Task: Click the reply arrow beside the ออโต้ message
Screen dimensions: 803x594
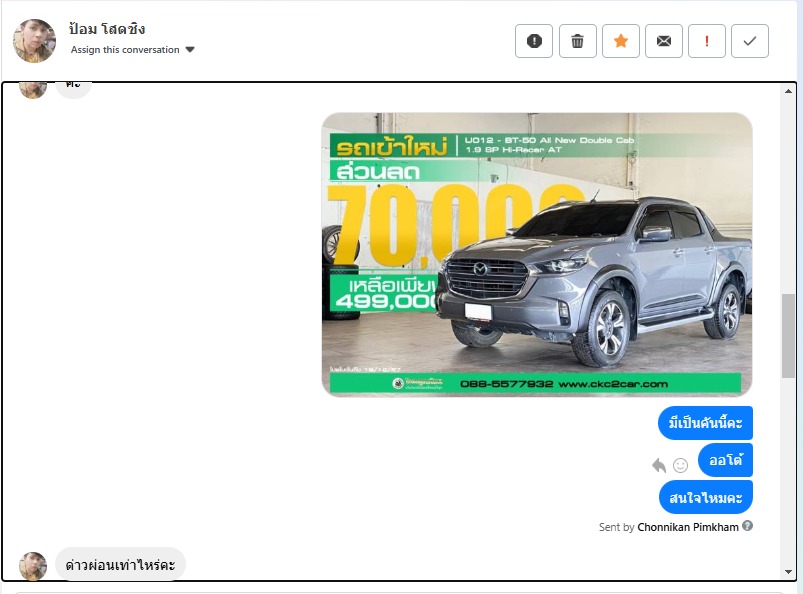Action: click(x=659, y=465)
